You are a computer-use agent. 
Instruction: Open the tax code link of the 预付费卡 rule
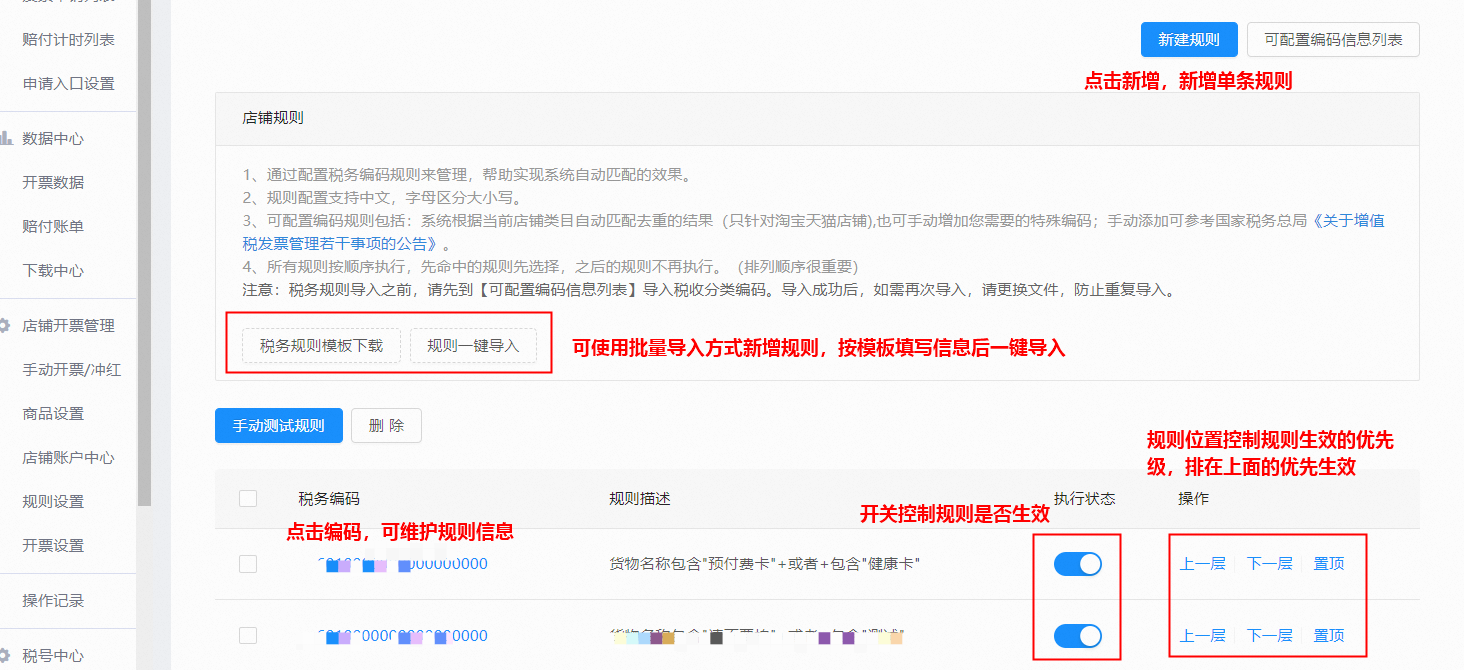(402, 564)
